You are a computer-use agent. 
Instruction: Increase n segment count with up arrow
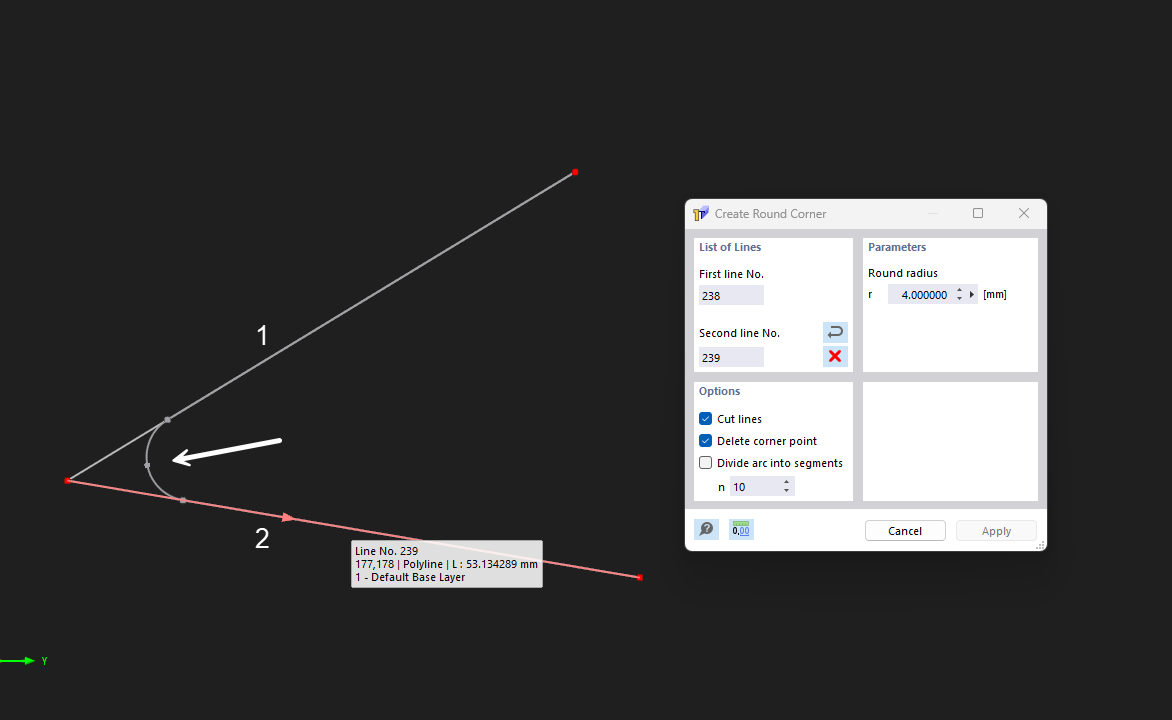coord(787,482)
